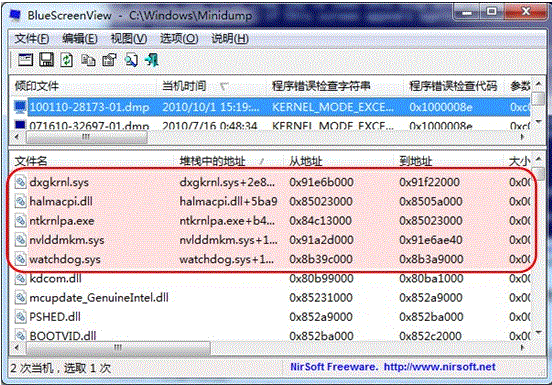Click the upper pane scroll-down arrow

[x=538, y=122]
